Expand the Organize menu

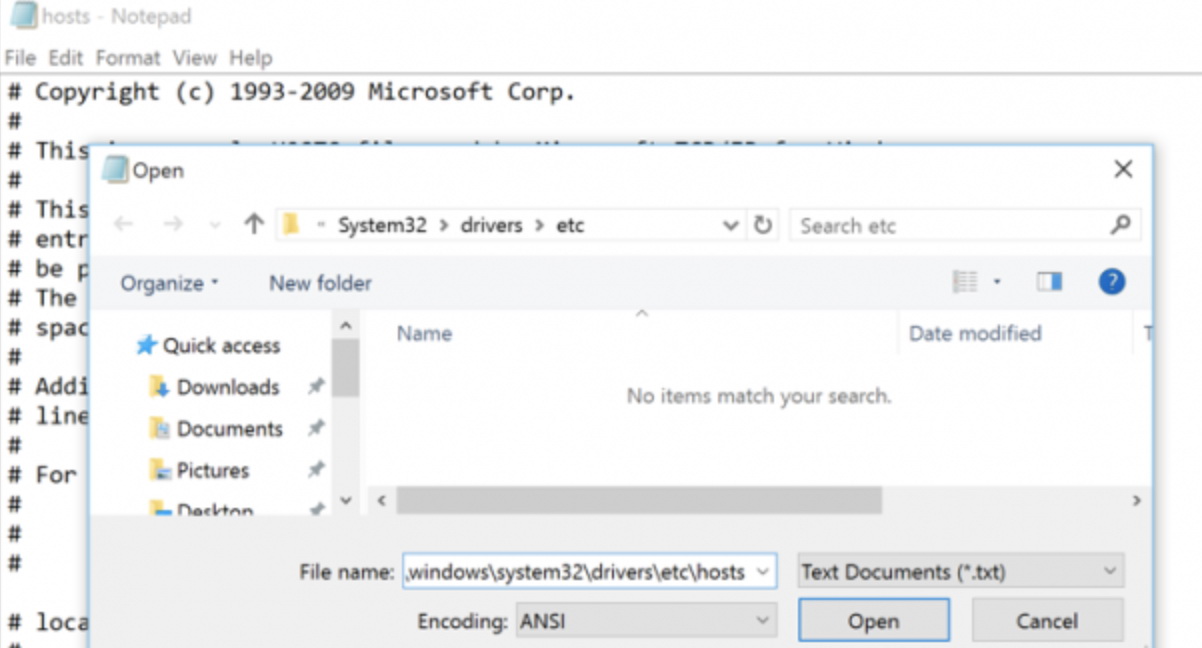(x=169, y=283)
